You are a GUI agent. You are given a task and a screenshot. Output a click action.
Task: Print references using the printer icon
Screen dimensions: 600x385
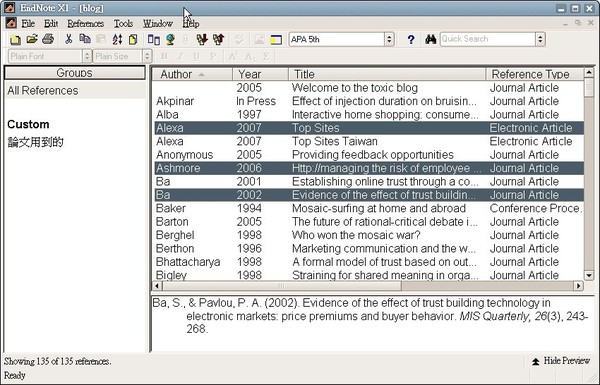48,39
